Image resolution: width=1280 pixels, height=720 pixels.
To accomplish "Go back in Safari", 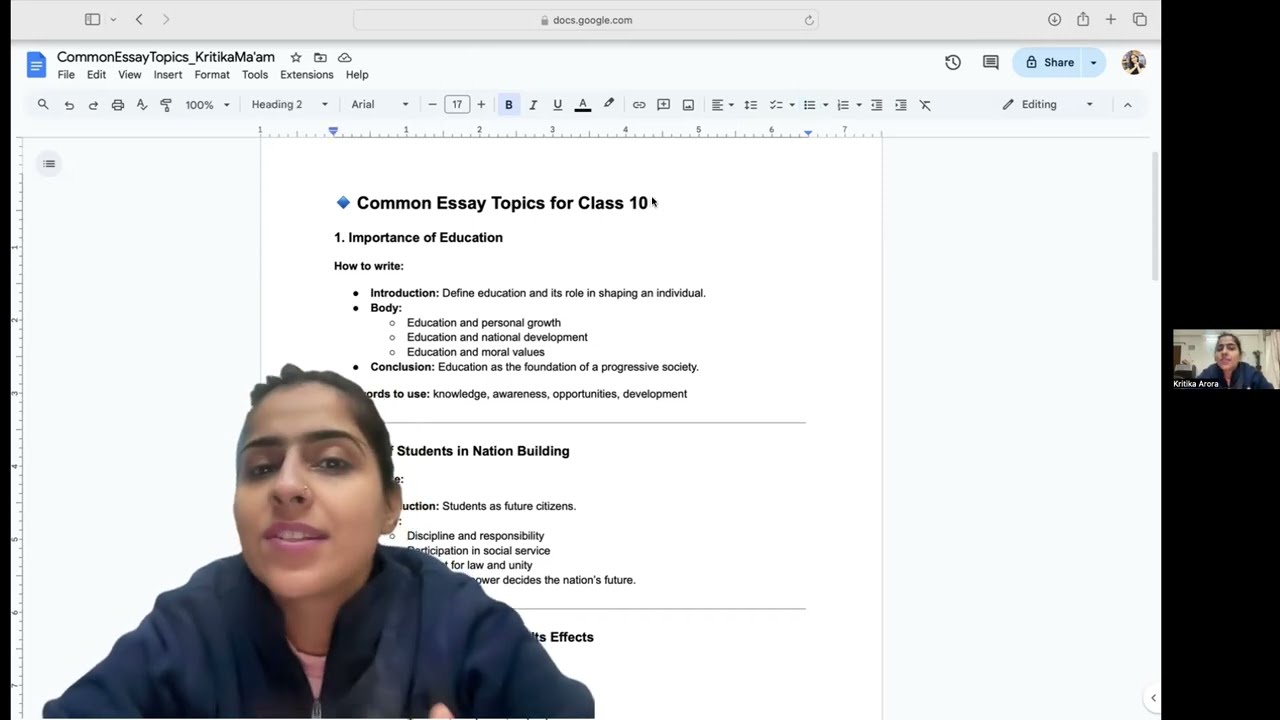I will (139, 19).
